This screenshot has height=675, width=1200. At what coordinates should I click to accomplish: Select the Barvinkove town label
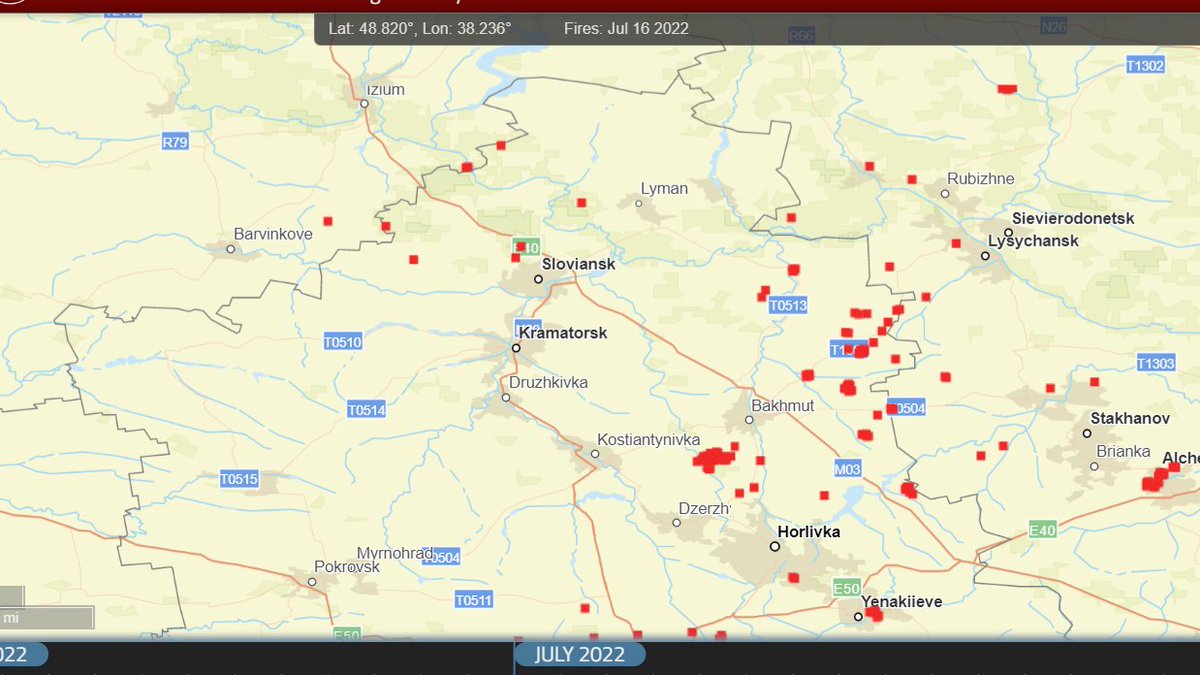(x=273, y=234)
